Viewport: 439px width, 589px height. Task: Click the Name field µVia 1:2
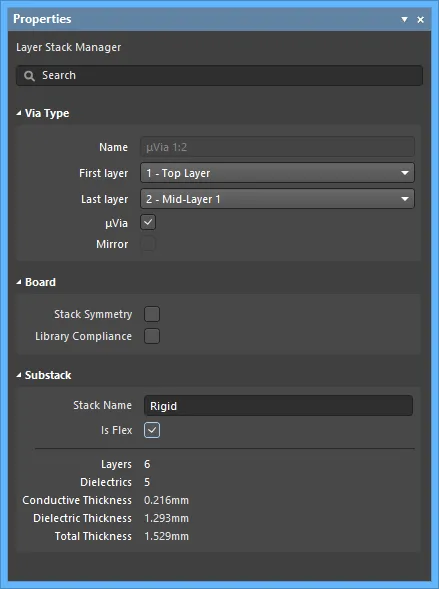point(278,147)
